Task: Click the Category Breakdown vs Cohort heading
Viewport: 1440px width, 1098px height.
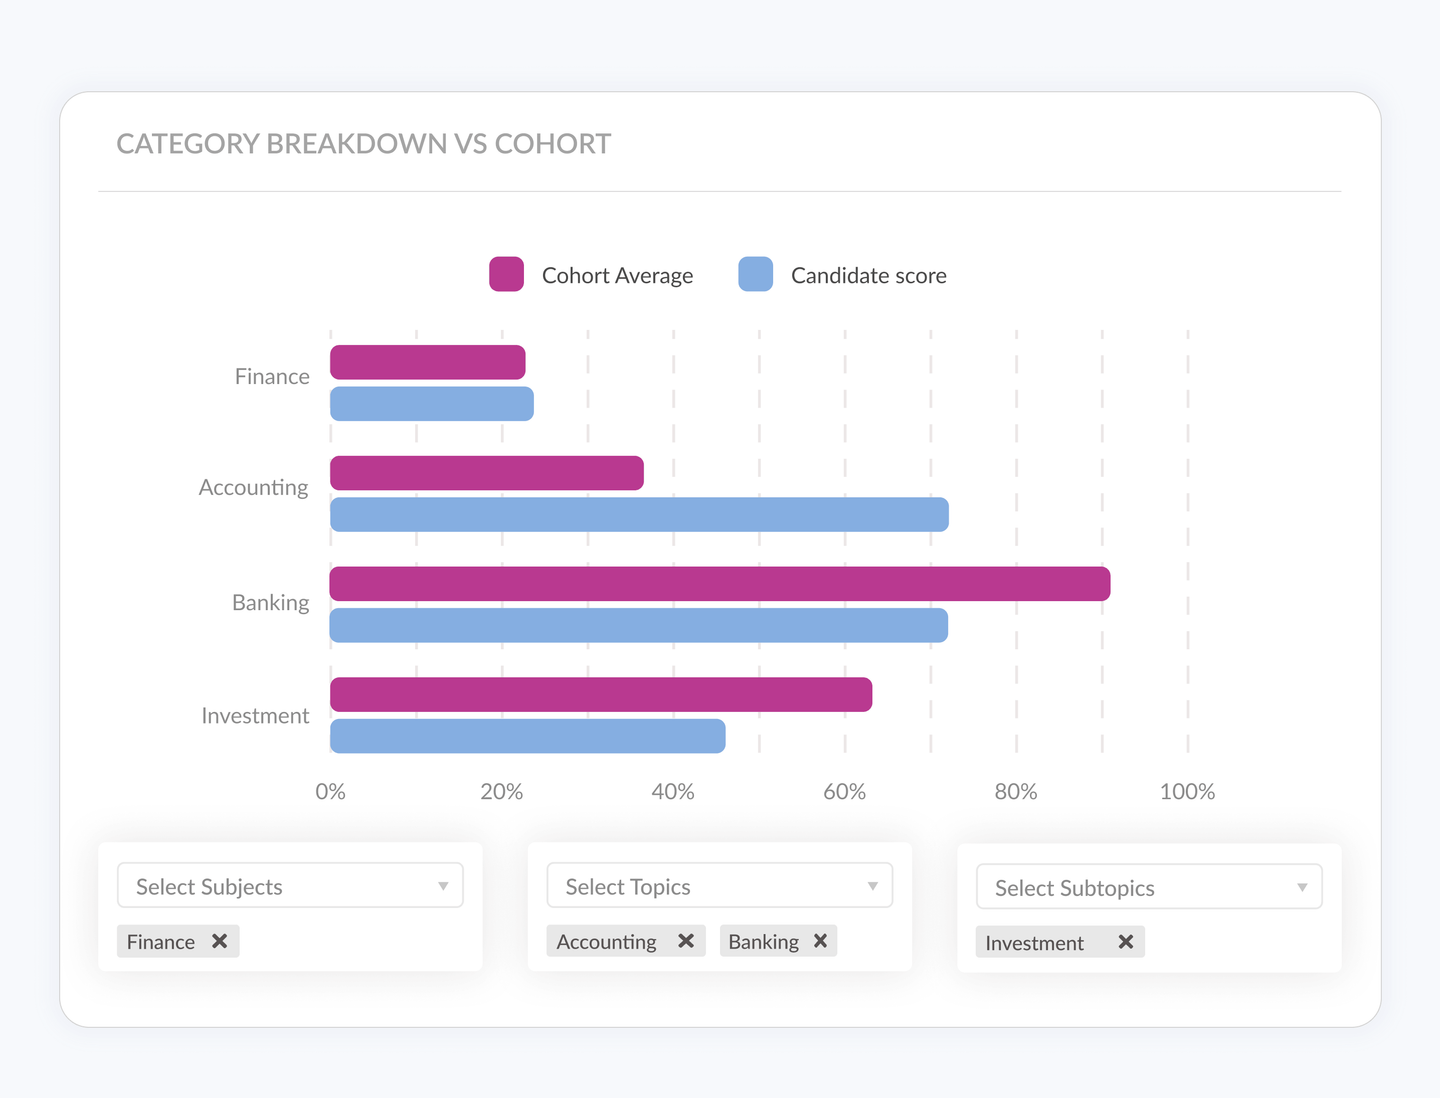Action: point(363,143)
